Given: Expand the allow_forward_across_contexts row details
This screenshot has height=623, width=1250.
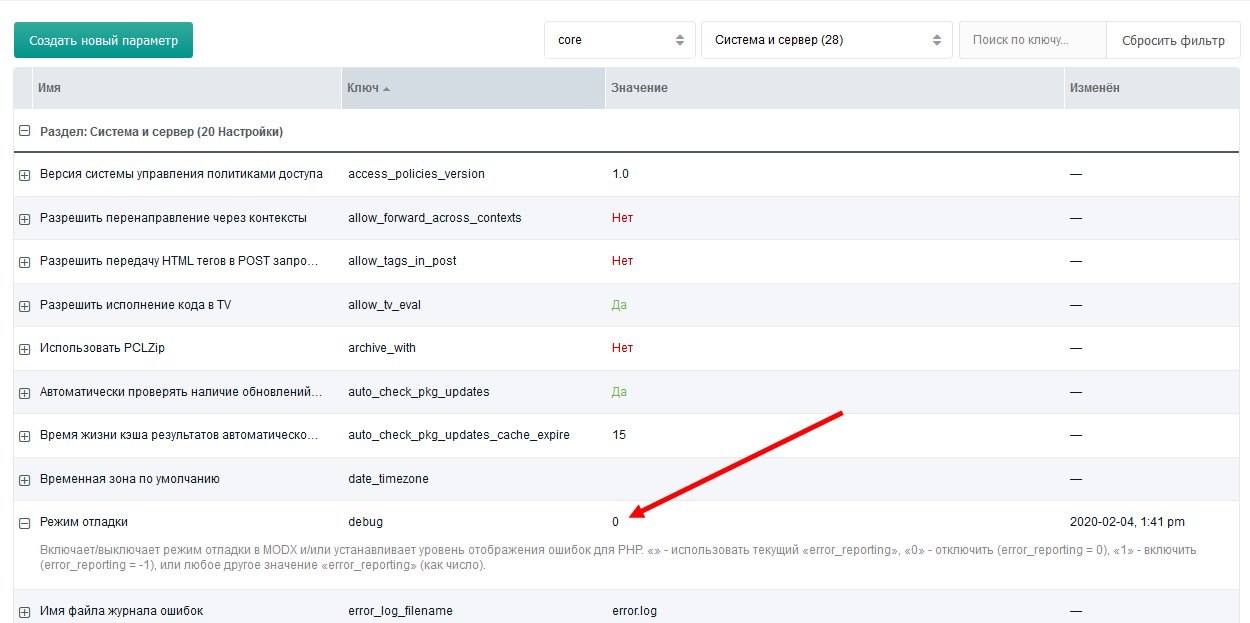Looking at the screenshot, I should [x=25, y=218].
